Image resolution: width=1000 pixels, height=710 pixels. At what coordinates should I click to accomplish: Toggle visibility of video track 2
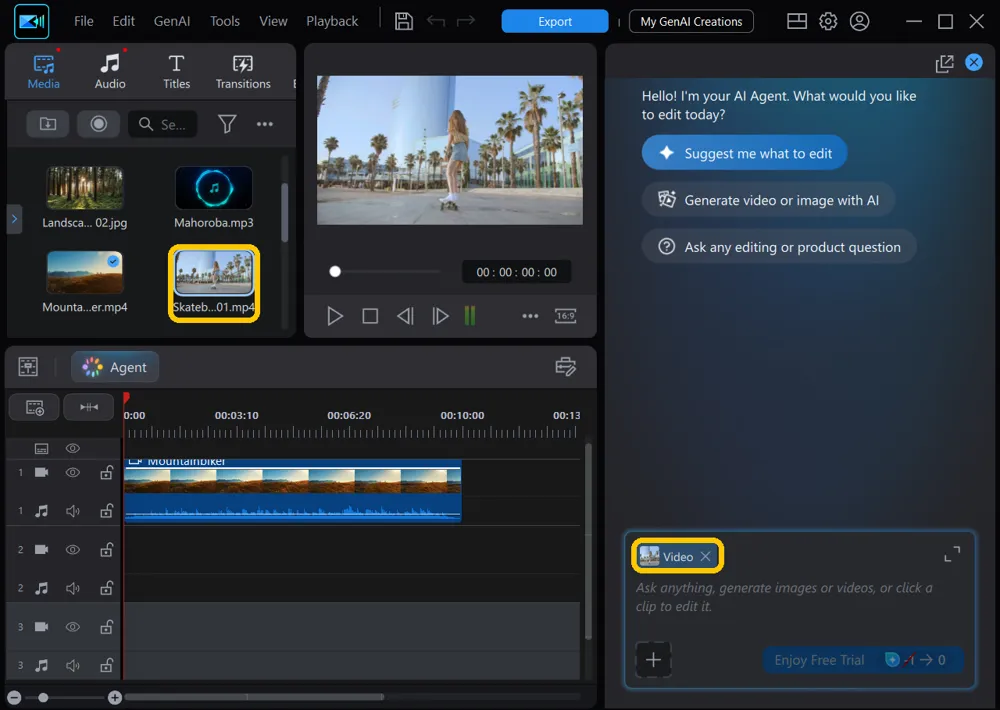73,549
